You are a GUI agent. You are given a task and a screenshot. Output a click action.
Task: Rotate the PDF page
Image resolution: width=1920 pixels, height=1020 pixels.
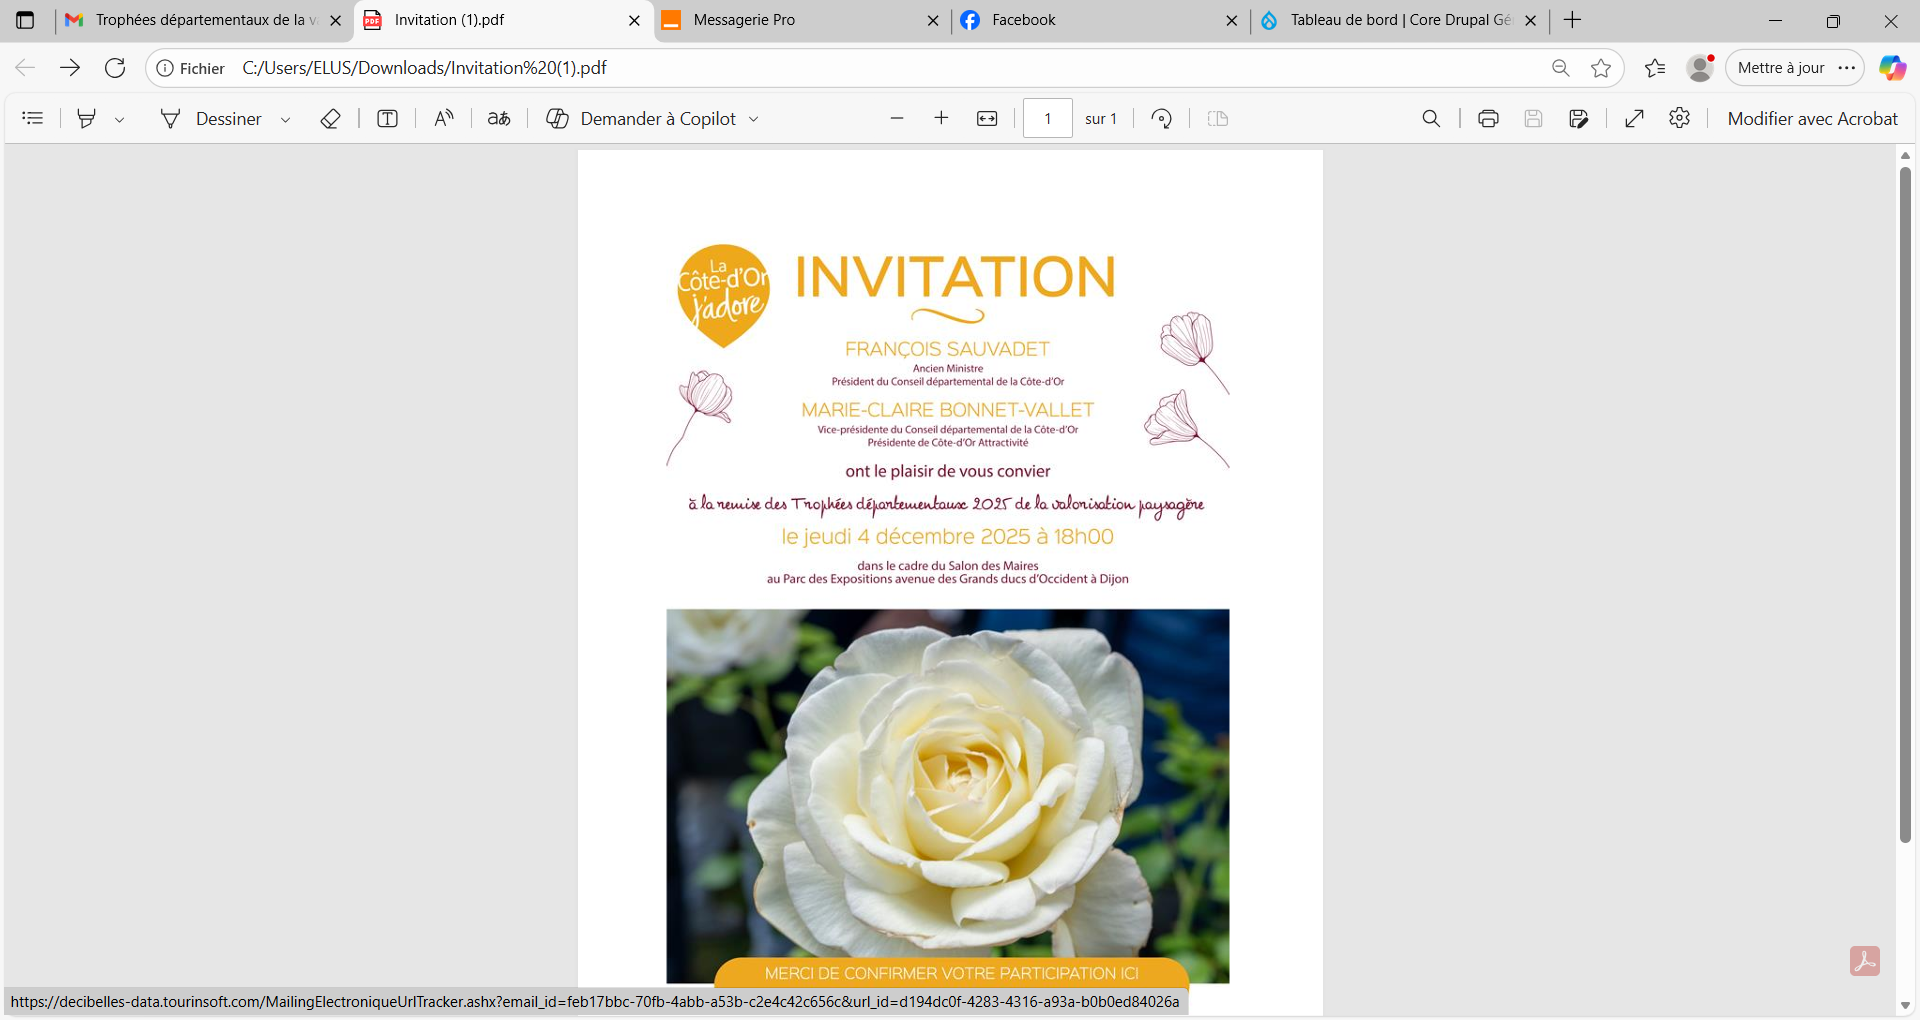tap(1163, 118)
